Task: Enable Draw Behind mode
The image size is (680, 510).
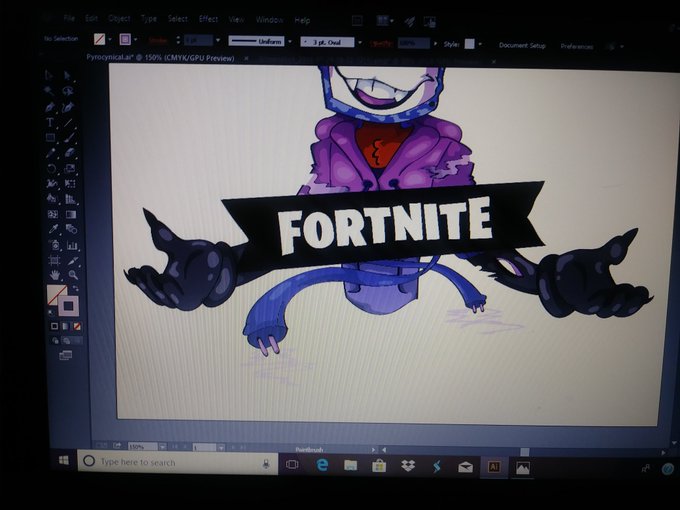Action: click(66, 341)
